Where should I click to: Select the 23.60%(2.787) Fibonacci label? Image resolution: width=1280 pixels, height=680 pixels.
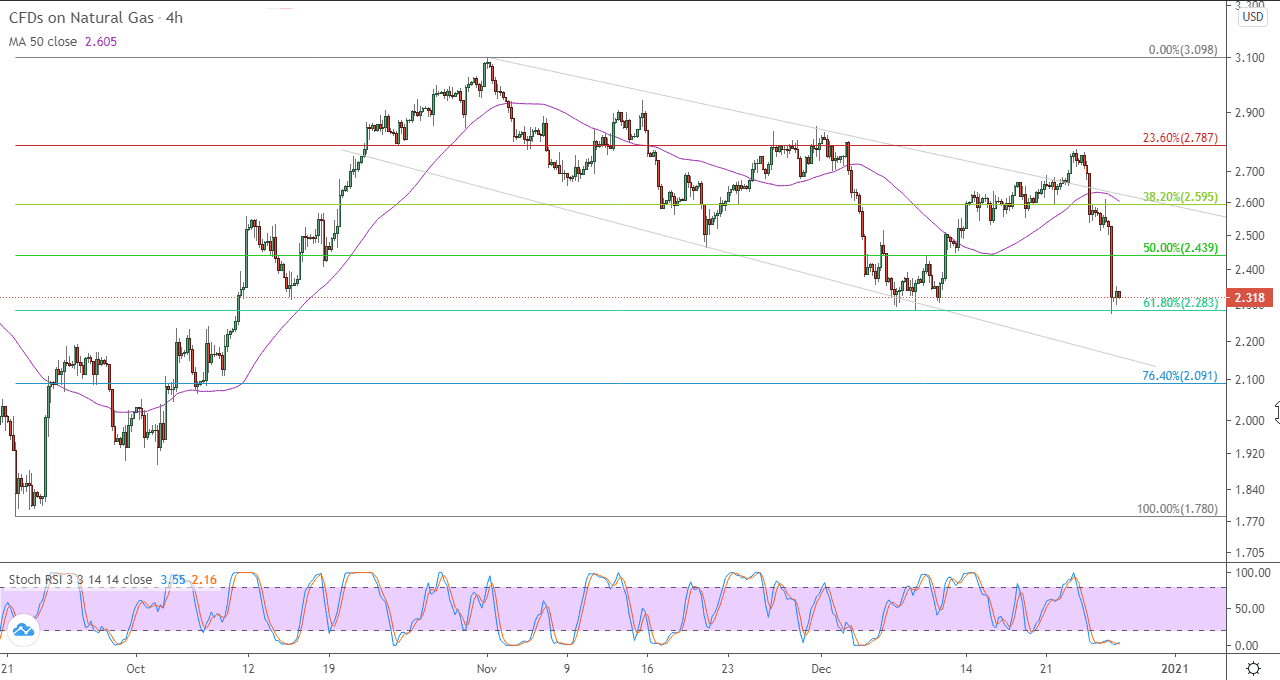click(x=1180, y=138)
